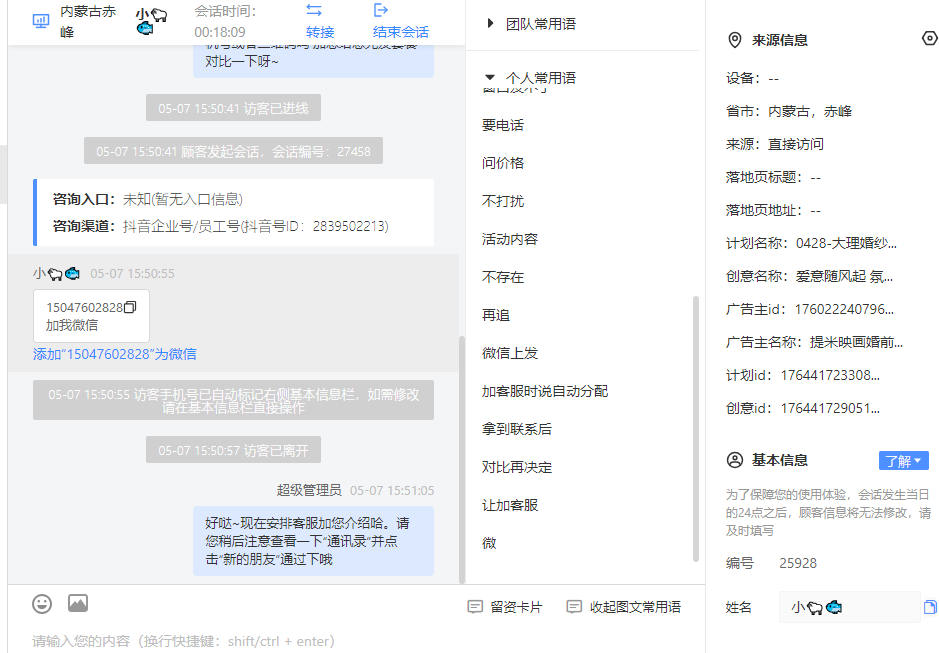Choose the 拿到联系后 quick phrase
Viewport: 939px width, 653px height.
pos(517,429)
